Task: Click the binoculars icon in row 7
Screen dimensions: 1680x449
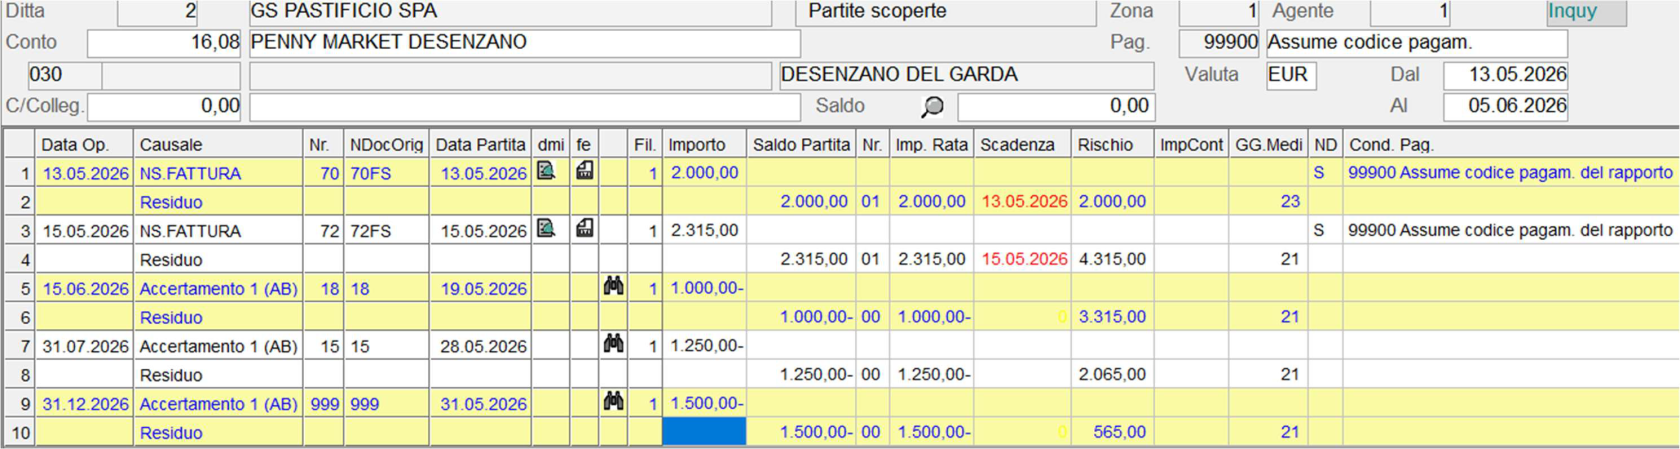Action: coord(613,345)
